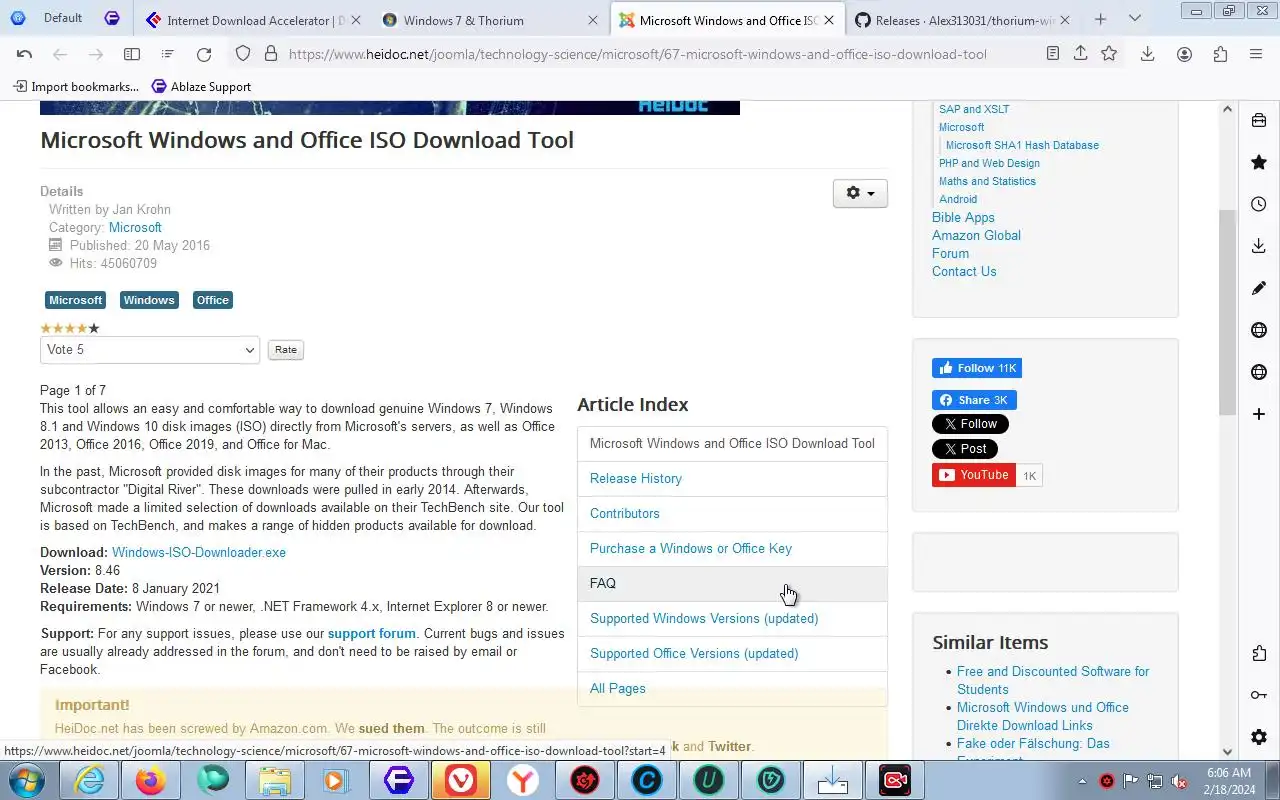
Task: Click the Microsoft category link
Action: coord(135,227)
